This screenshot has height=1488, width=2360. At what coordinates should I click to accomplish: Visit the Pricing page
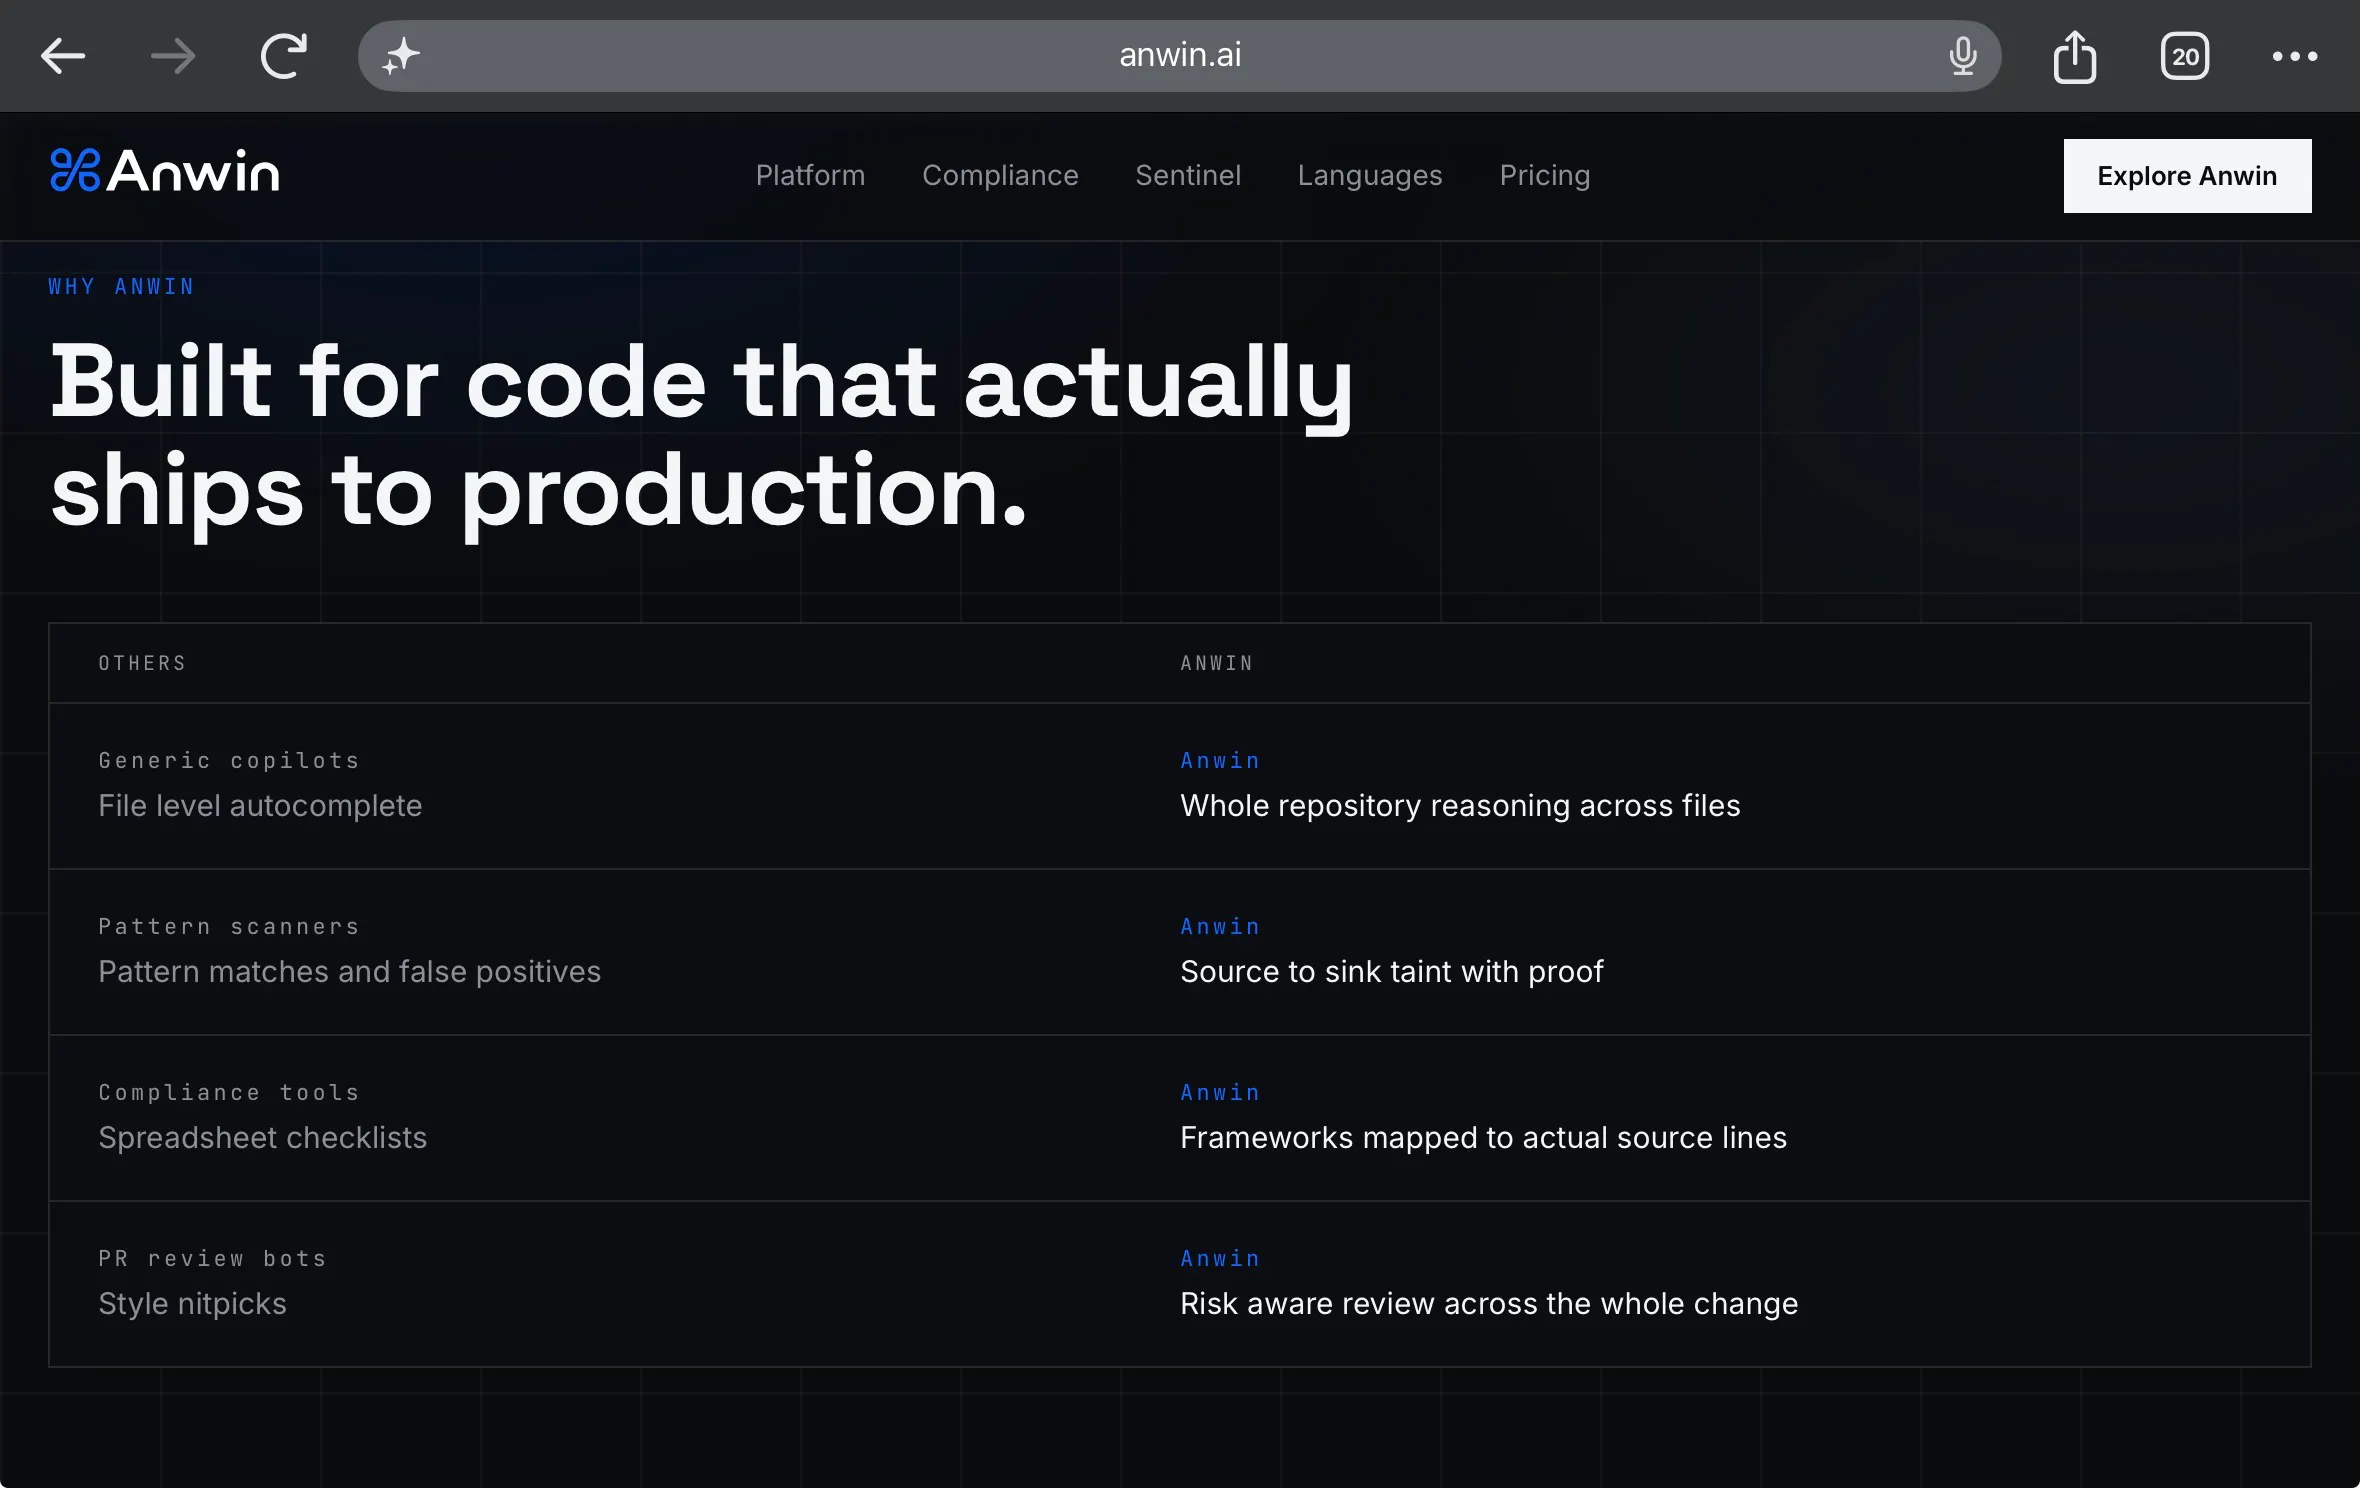(x=1545, y=175)
